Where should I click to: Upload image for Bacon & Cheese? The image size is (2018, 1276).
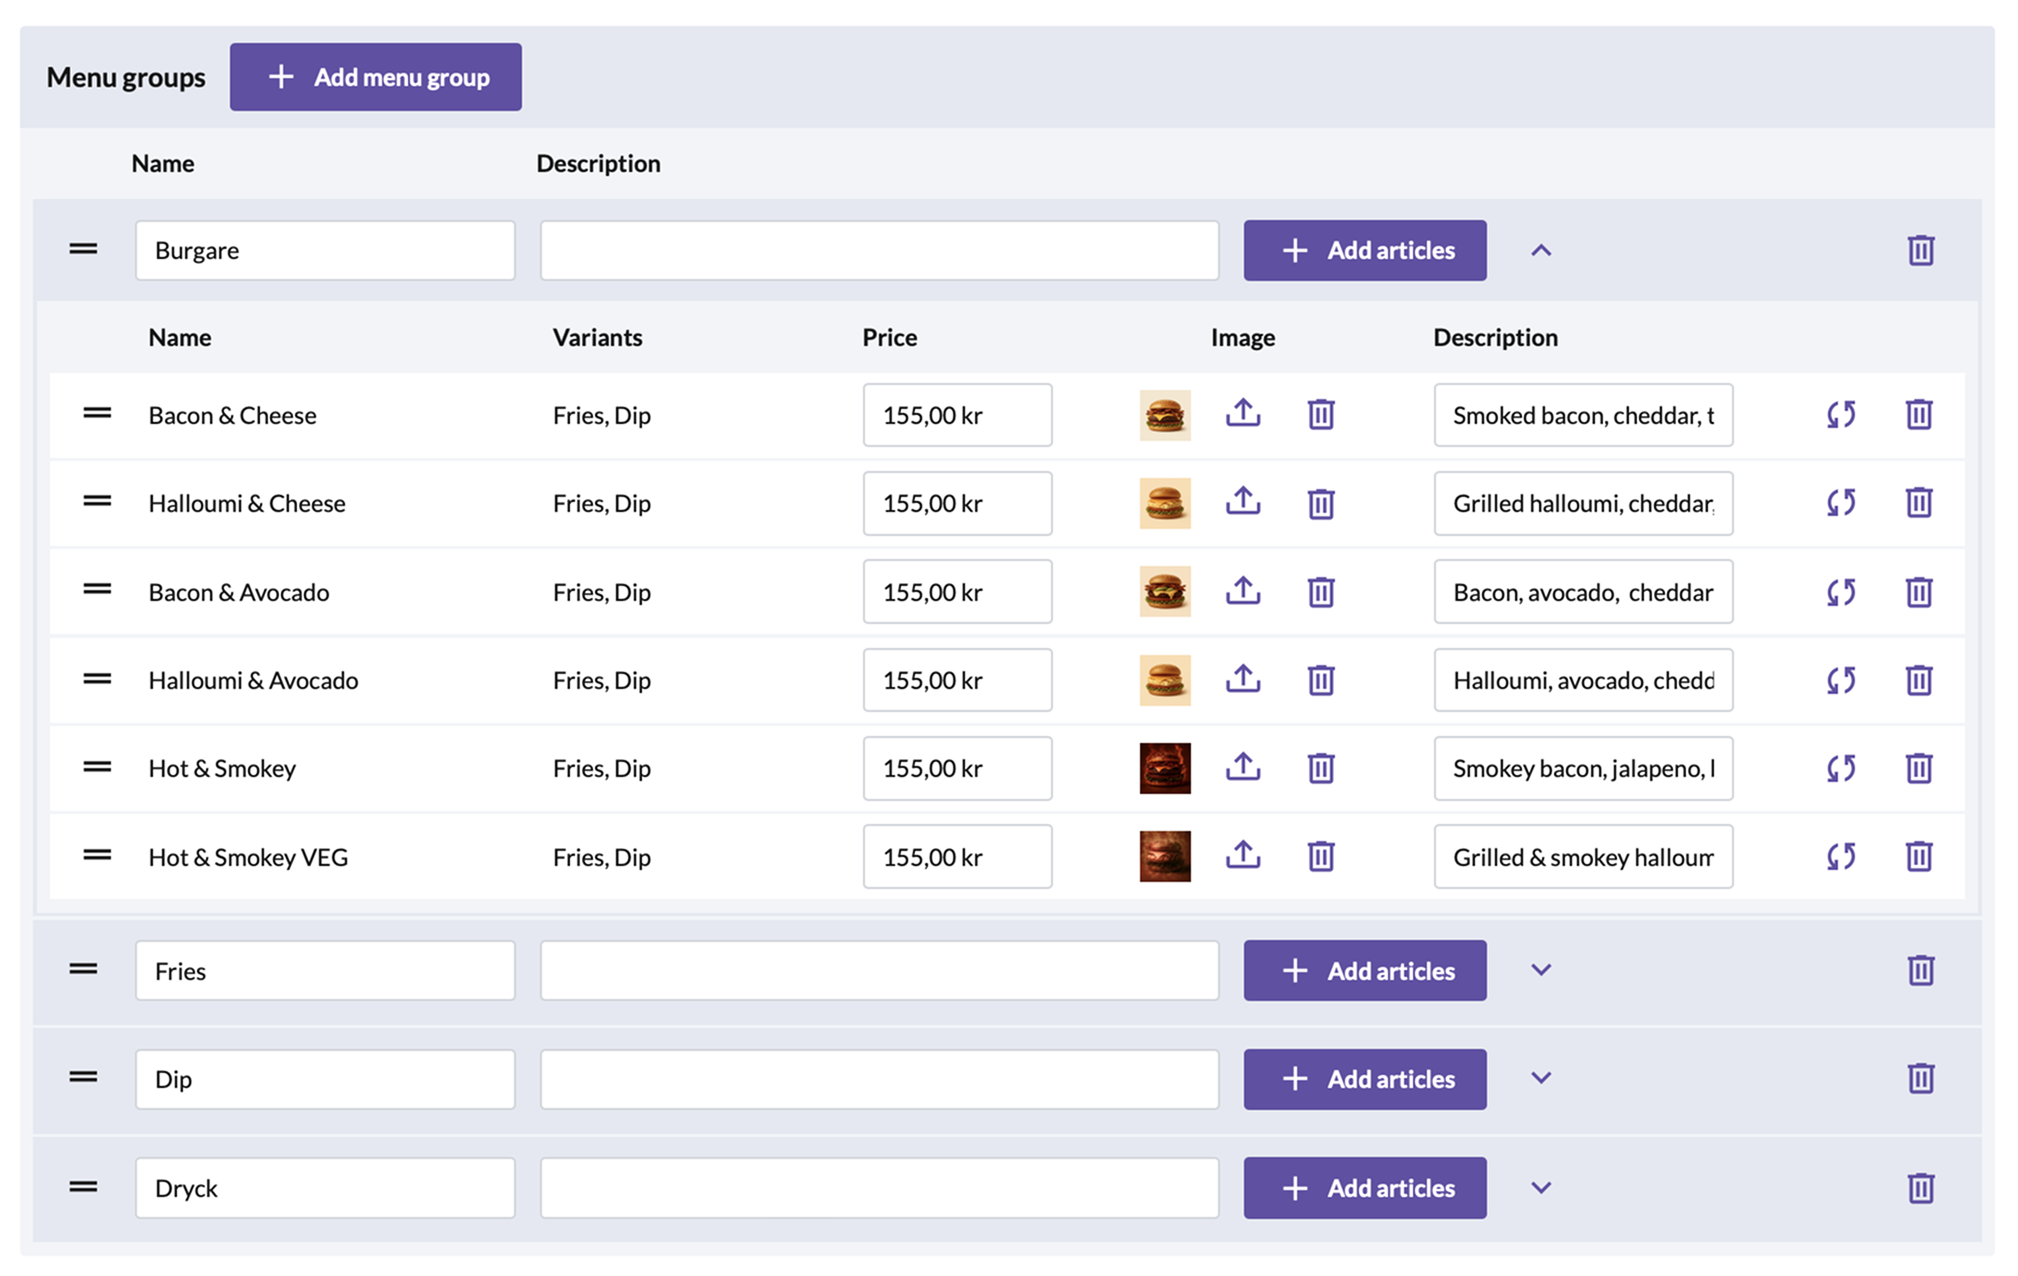[1242, 414]
